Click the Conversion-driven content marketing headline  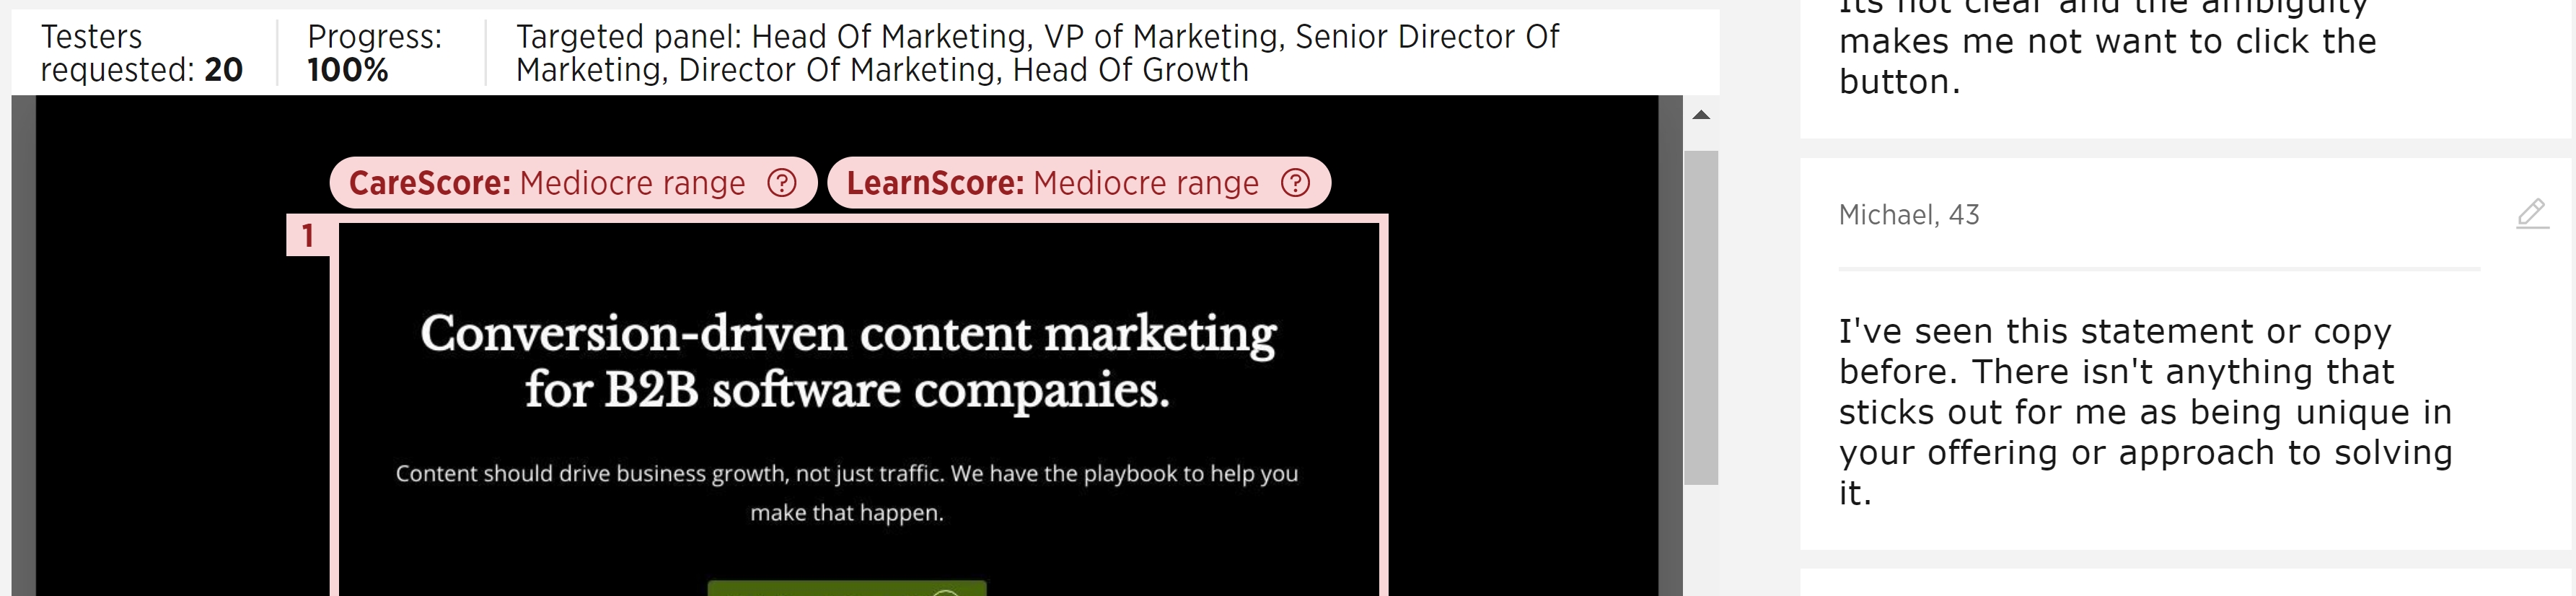847,360
